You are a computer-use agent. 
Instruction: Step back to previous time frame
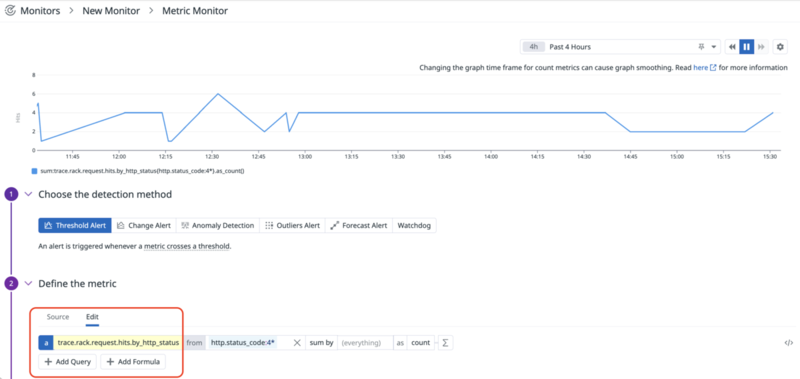click(732, 47)
